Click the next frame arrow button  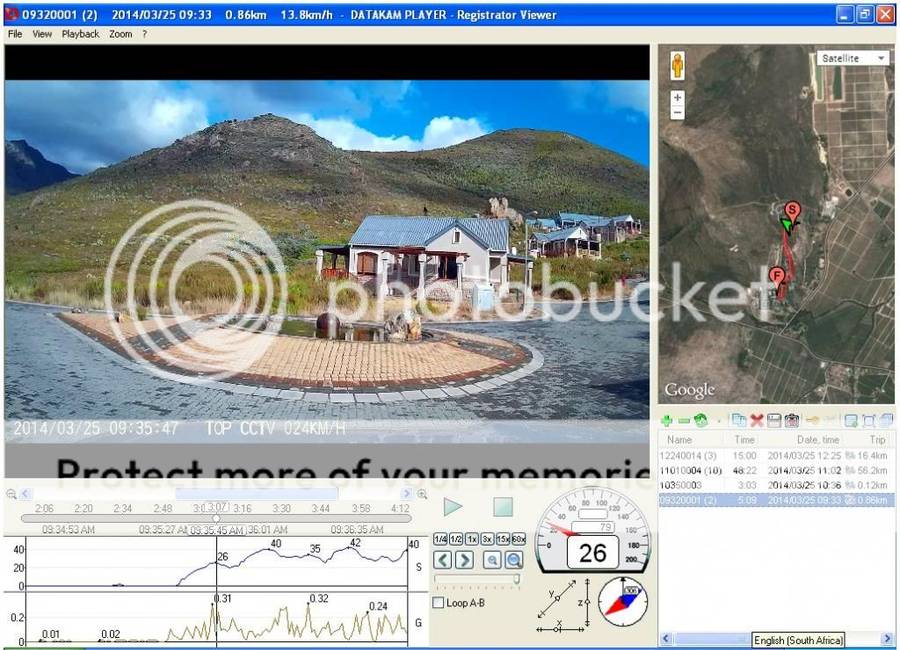point(464,560)
